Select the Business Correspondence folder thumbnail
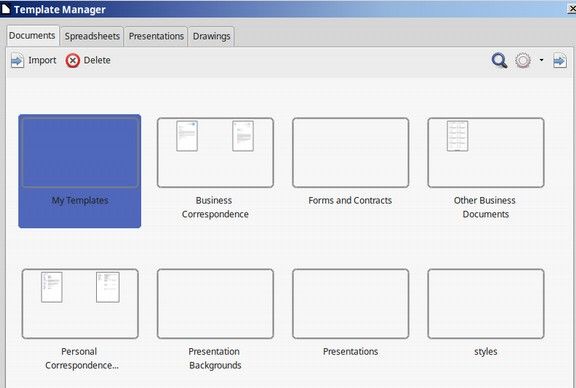 215,152
